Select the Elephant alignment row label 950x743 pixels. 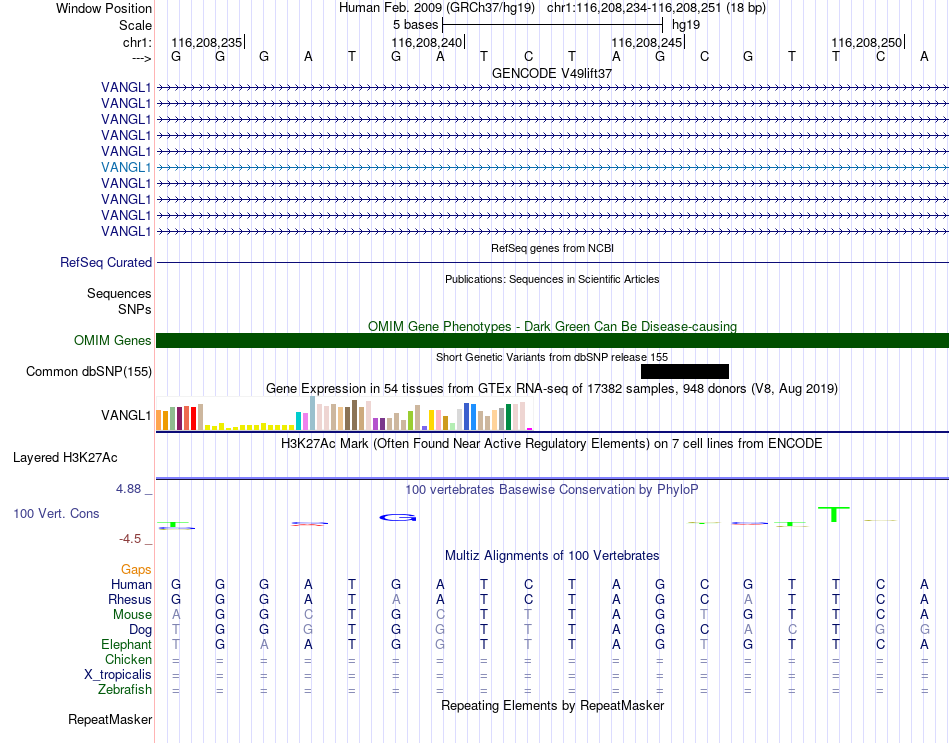click(x=127, y=645)
